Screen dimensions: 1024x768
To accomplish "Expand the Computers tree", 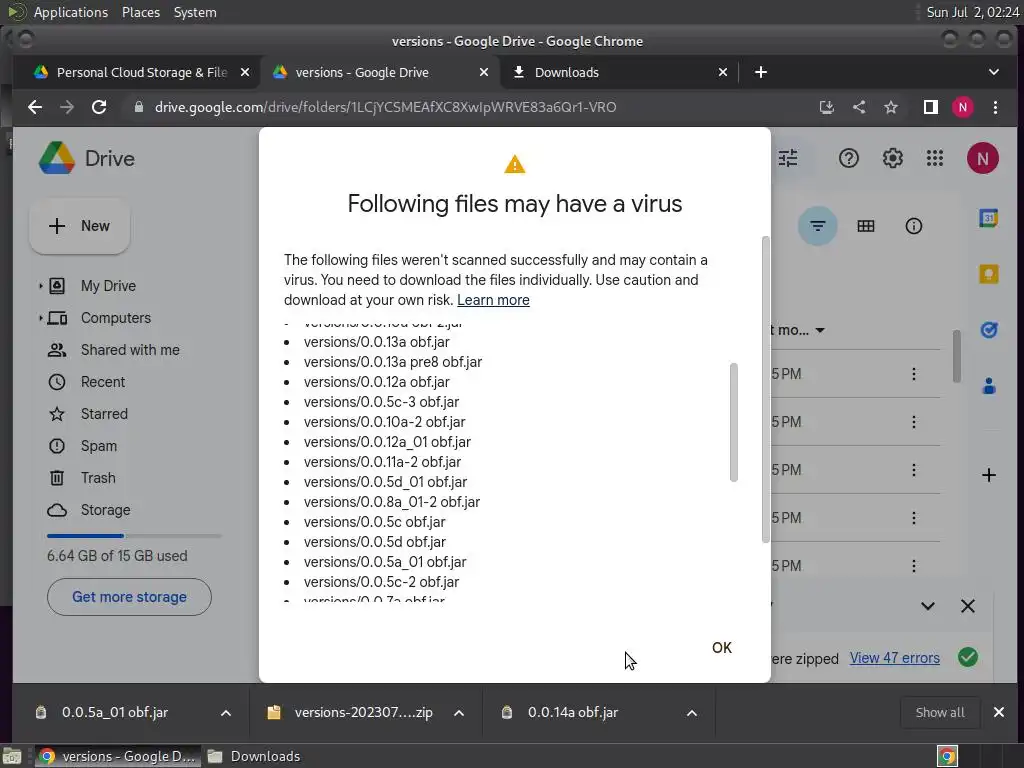I will coord(40,318).
